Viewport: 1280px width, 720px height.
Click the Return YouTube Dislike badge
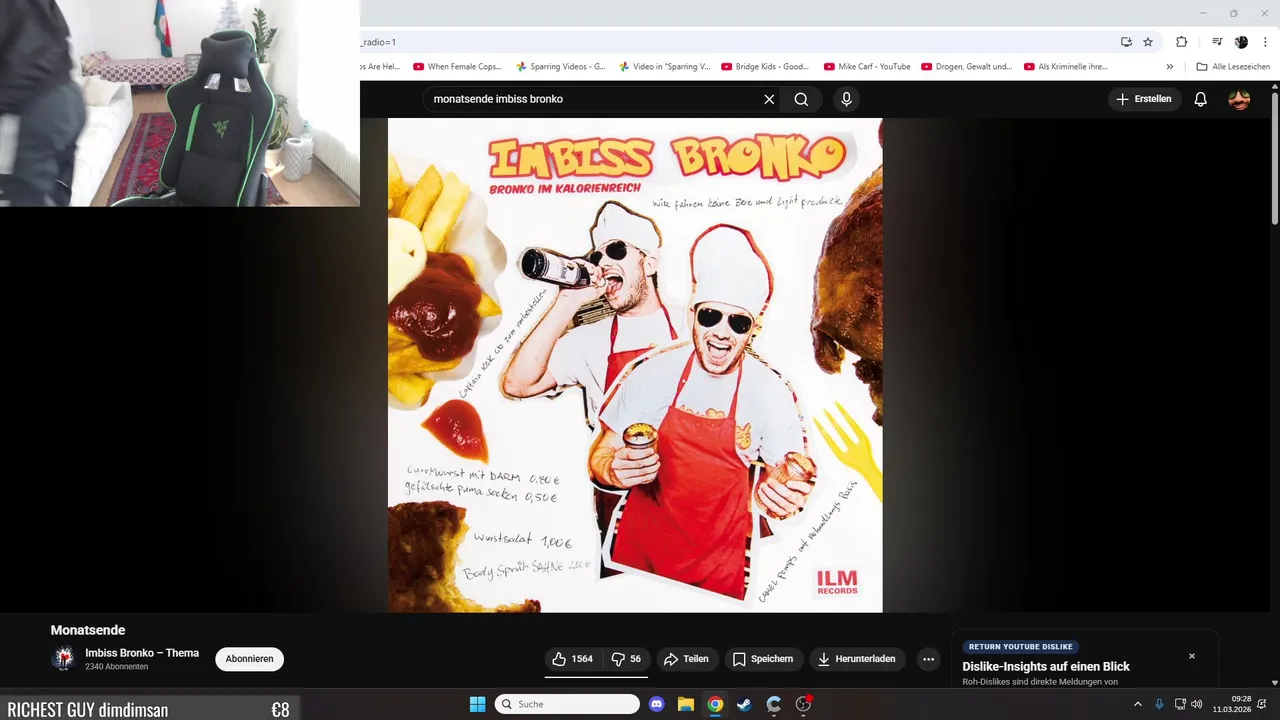(x=1020, y=647)
